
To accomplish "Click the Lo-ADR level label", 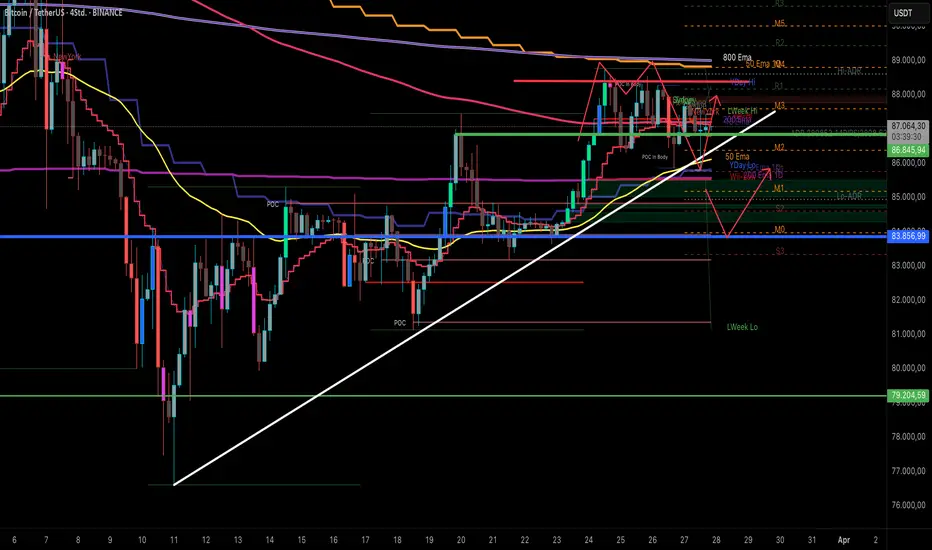I will click(x=849, y=196).
